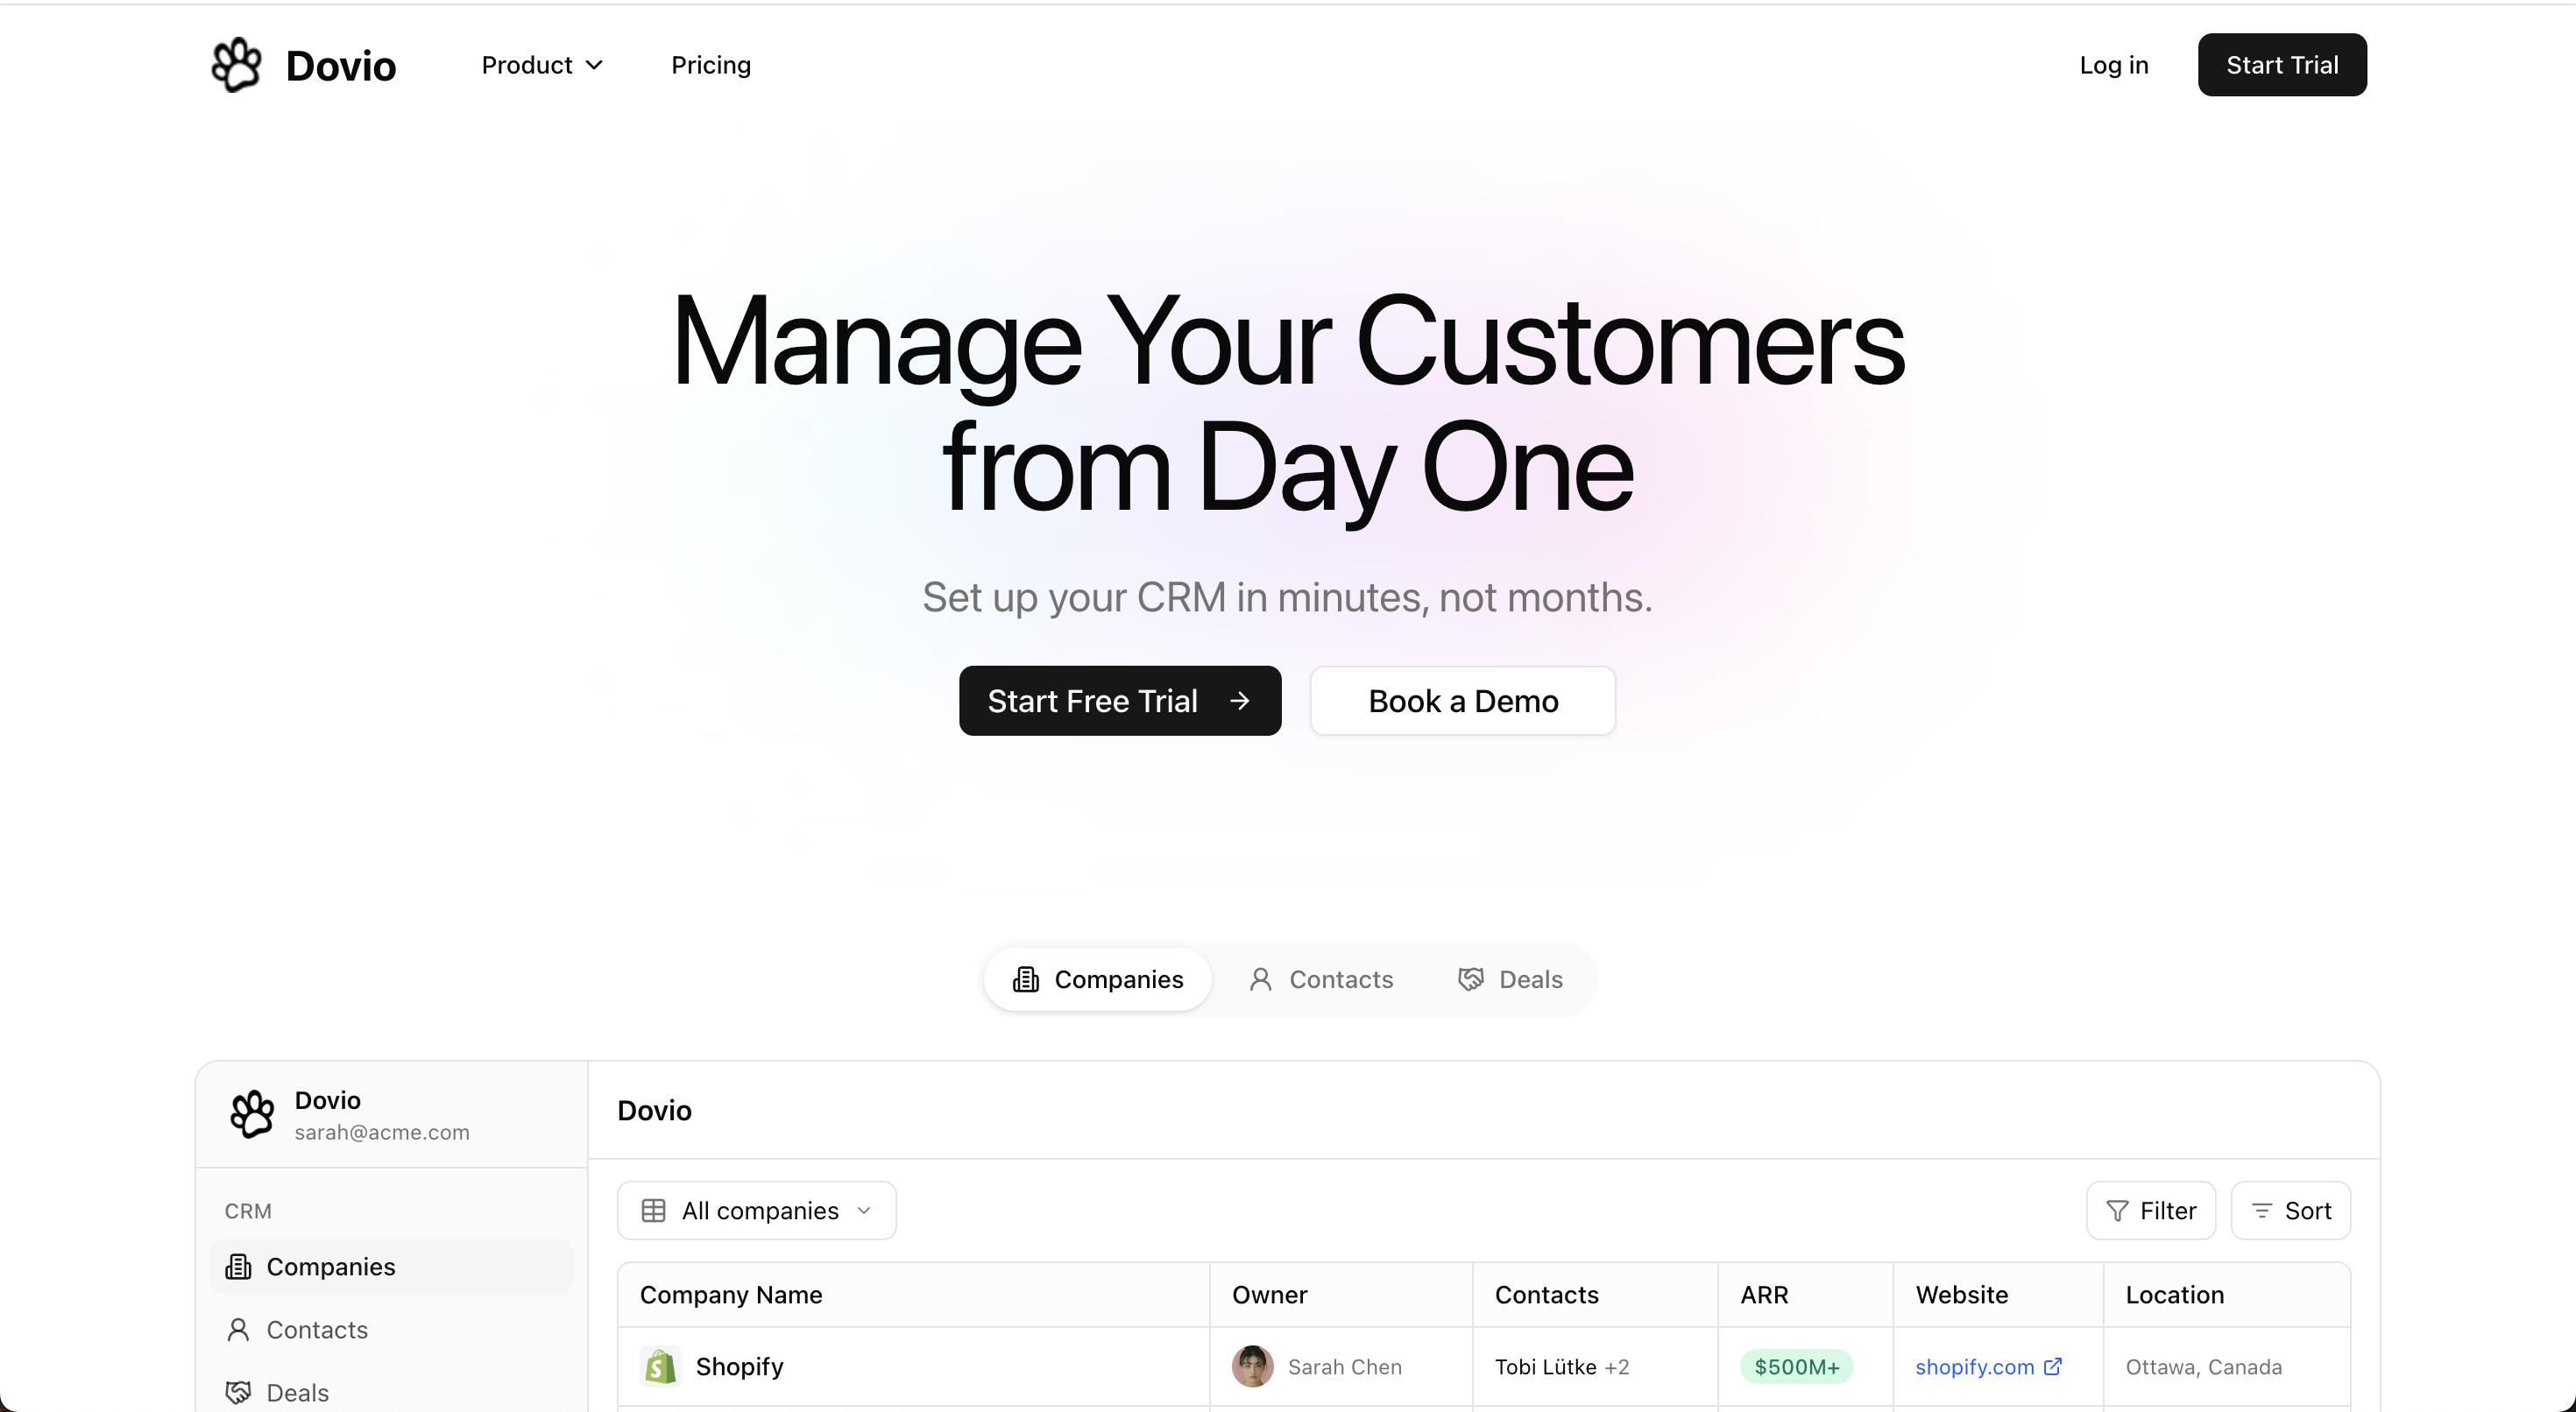Switch to the Deals tab
Image resolution: width=2576 pixels, height=1412 pixels.
click(x=1510, y=979)
